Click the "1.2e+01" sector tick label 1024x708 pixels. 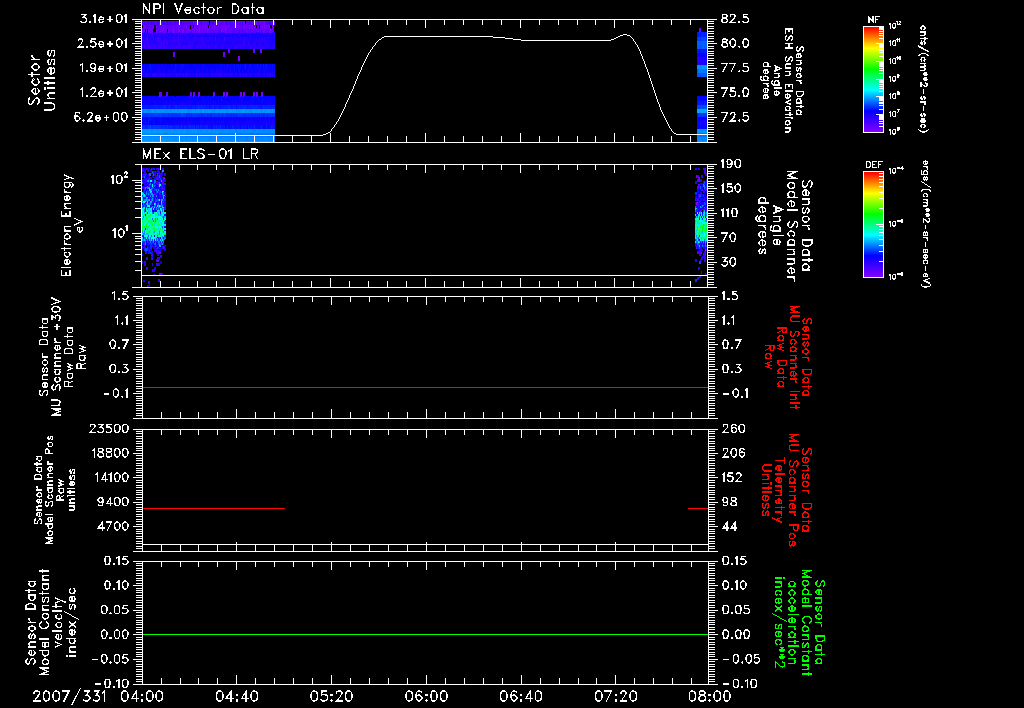pyautogui.click(x=103, y=93)
